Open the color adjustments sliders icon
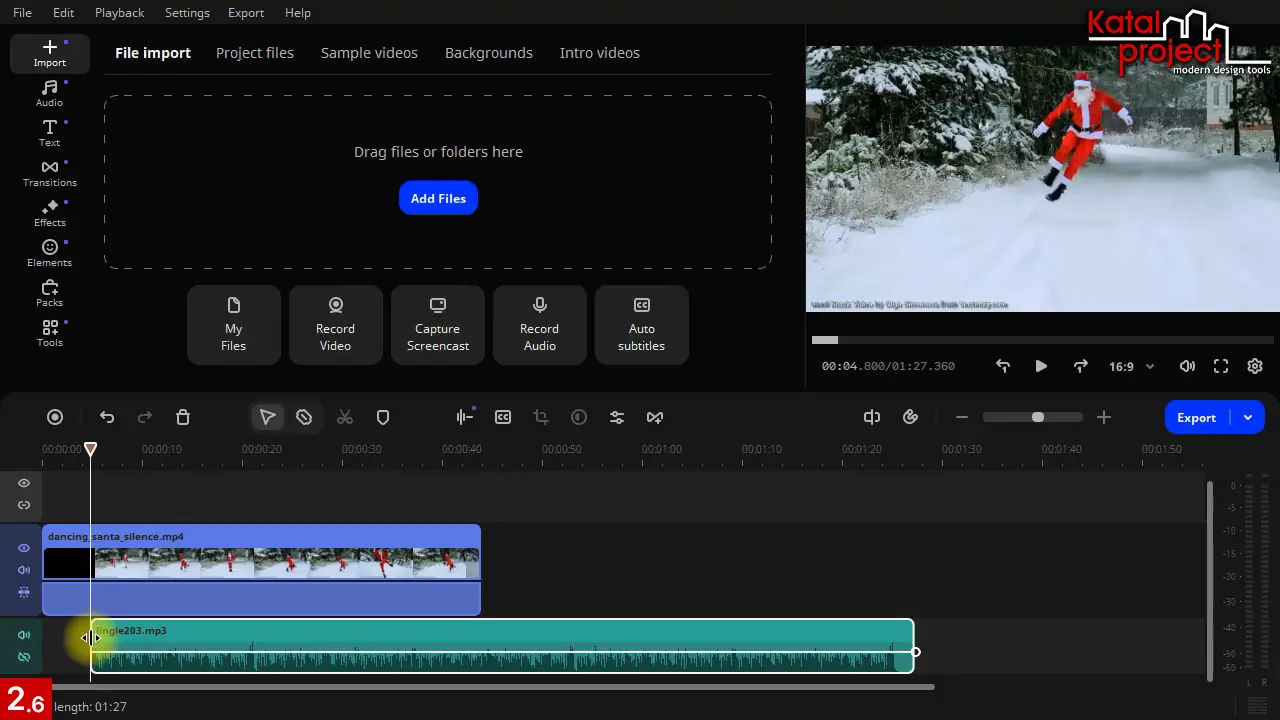The width and height of the screenshot is (1280, 720). (617, 417)
